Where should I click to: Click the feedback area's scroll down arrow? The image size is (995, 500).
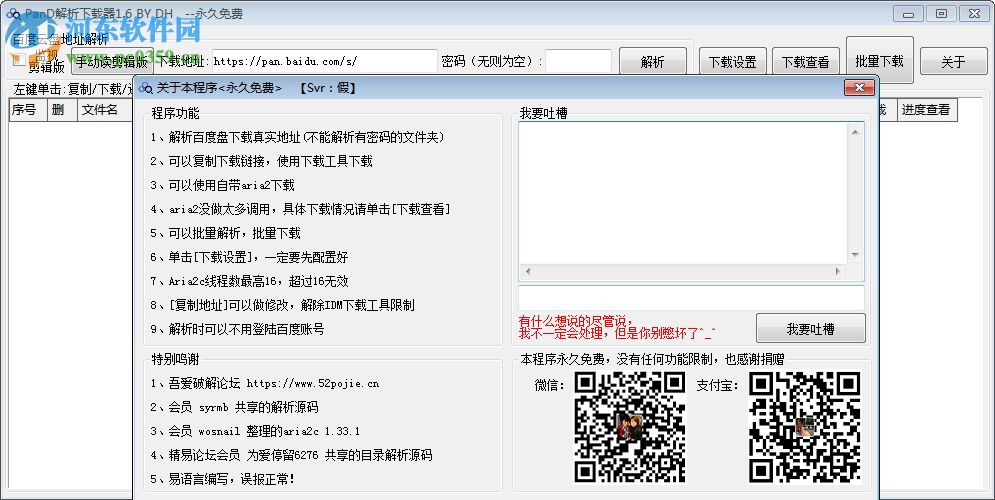coord(855,254)
